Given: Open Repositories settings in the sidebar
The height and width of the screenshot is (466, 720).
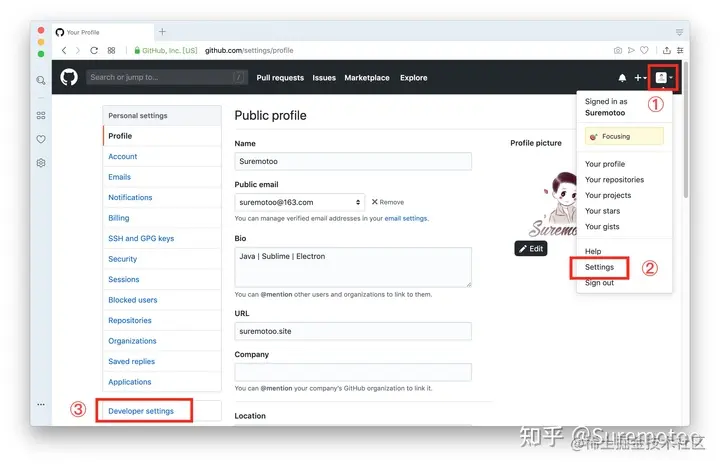Looking at the screenshot, I should coord(162,320).
